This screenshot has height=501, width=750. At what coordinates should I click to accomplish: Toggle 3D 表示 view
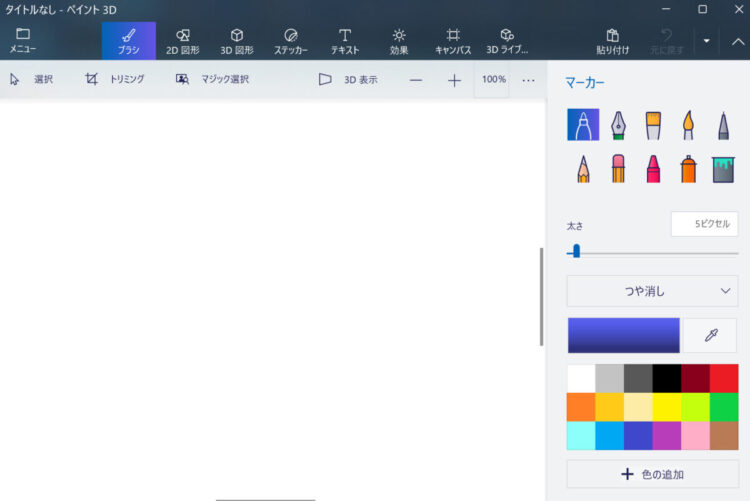click(348, 80)
